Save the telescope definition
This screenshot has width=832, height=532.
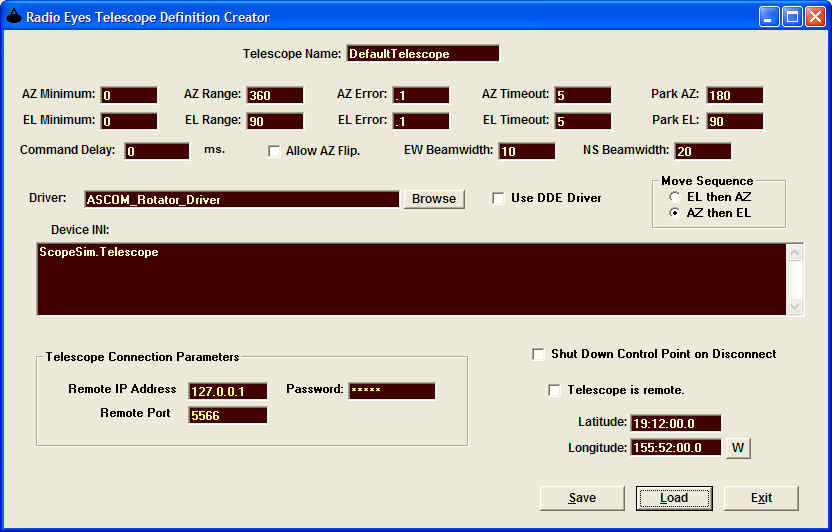tap(582, 498)
